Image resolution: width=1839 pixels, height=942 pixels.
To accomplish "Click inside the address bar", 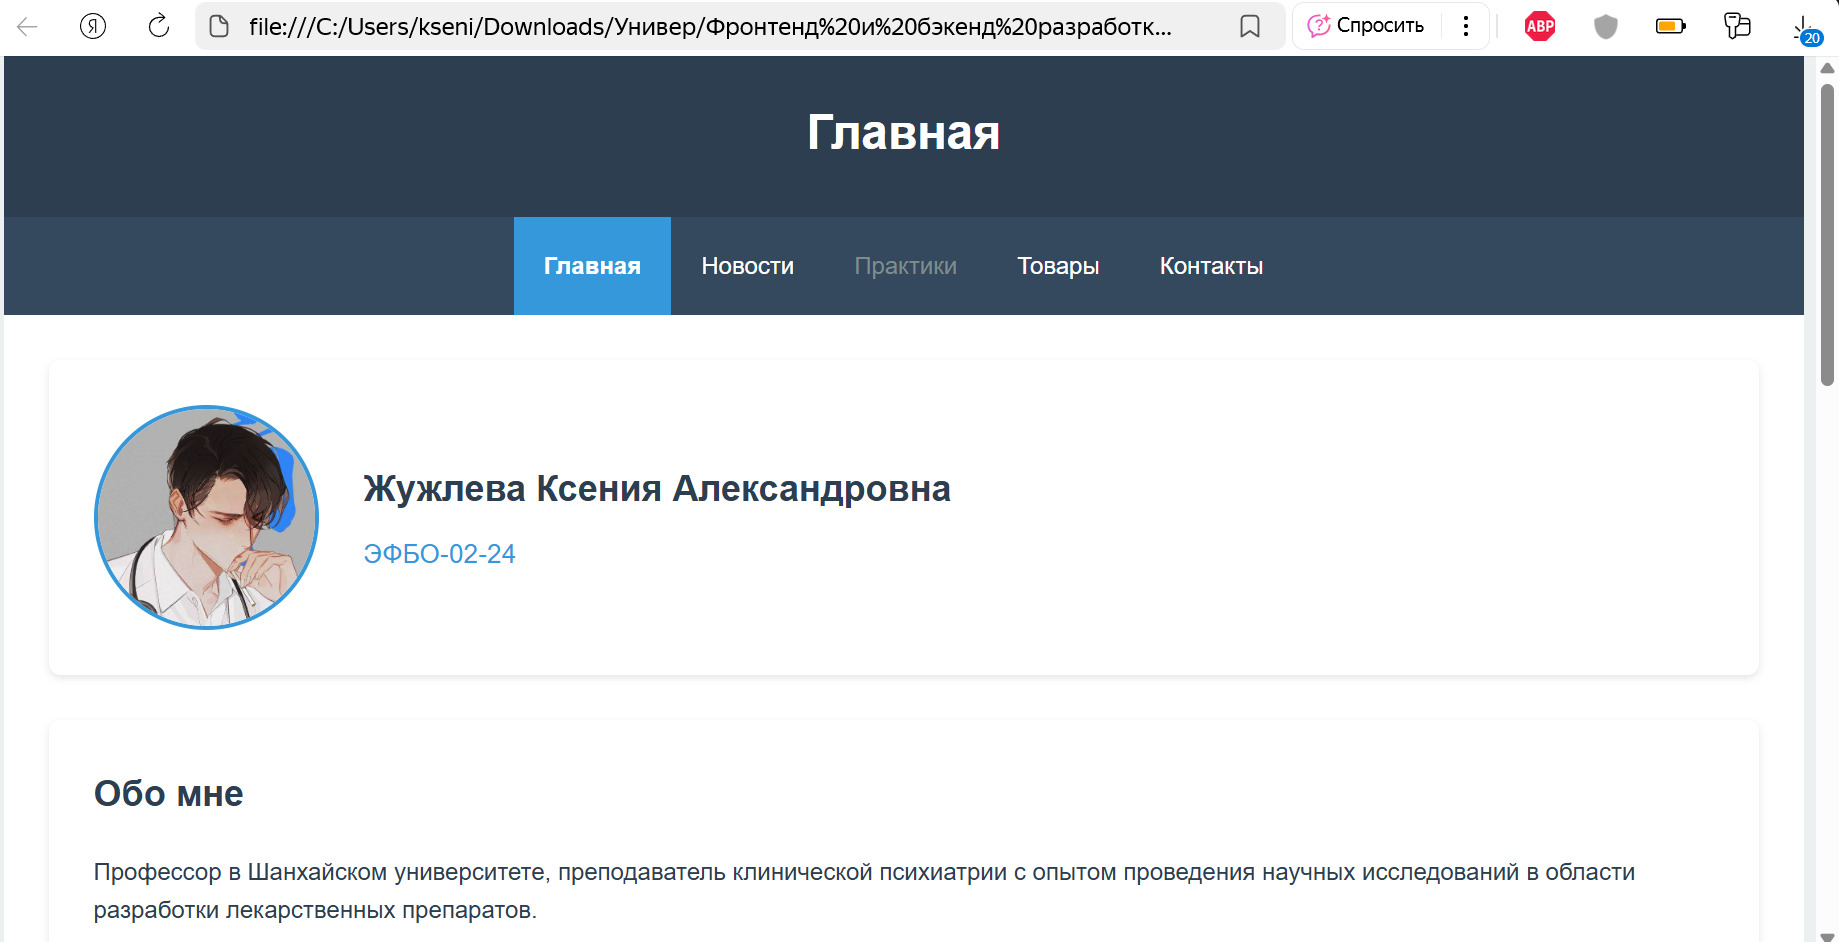I will 700,27.
